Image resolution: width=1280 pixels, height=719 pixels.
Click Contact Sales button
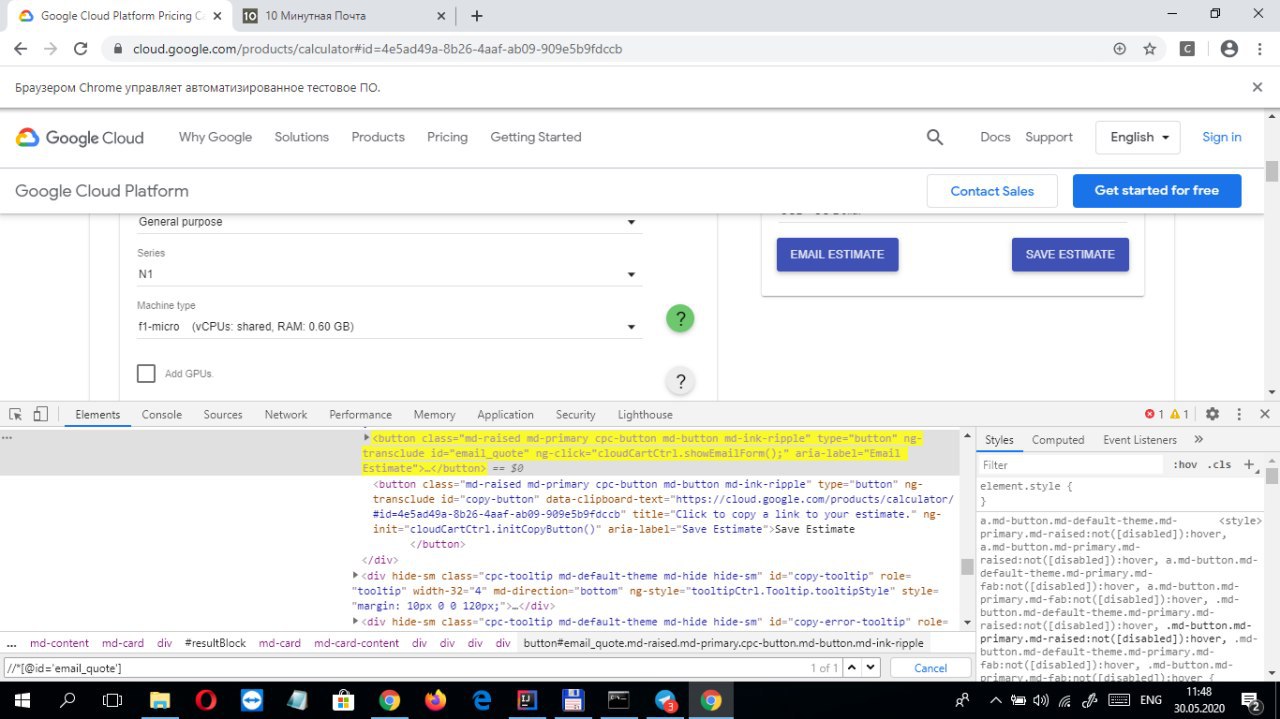point(992,191)
